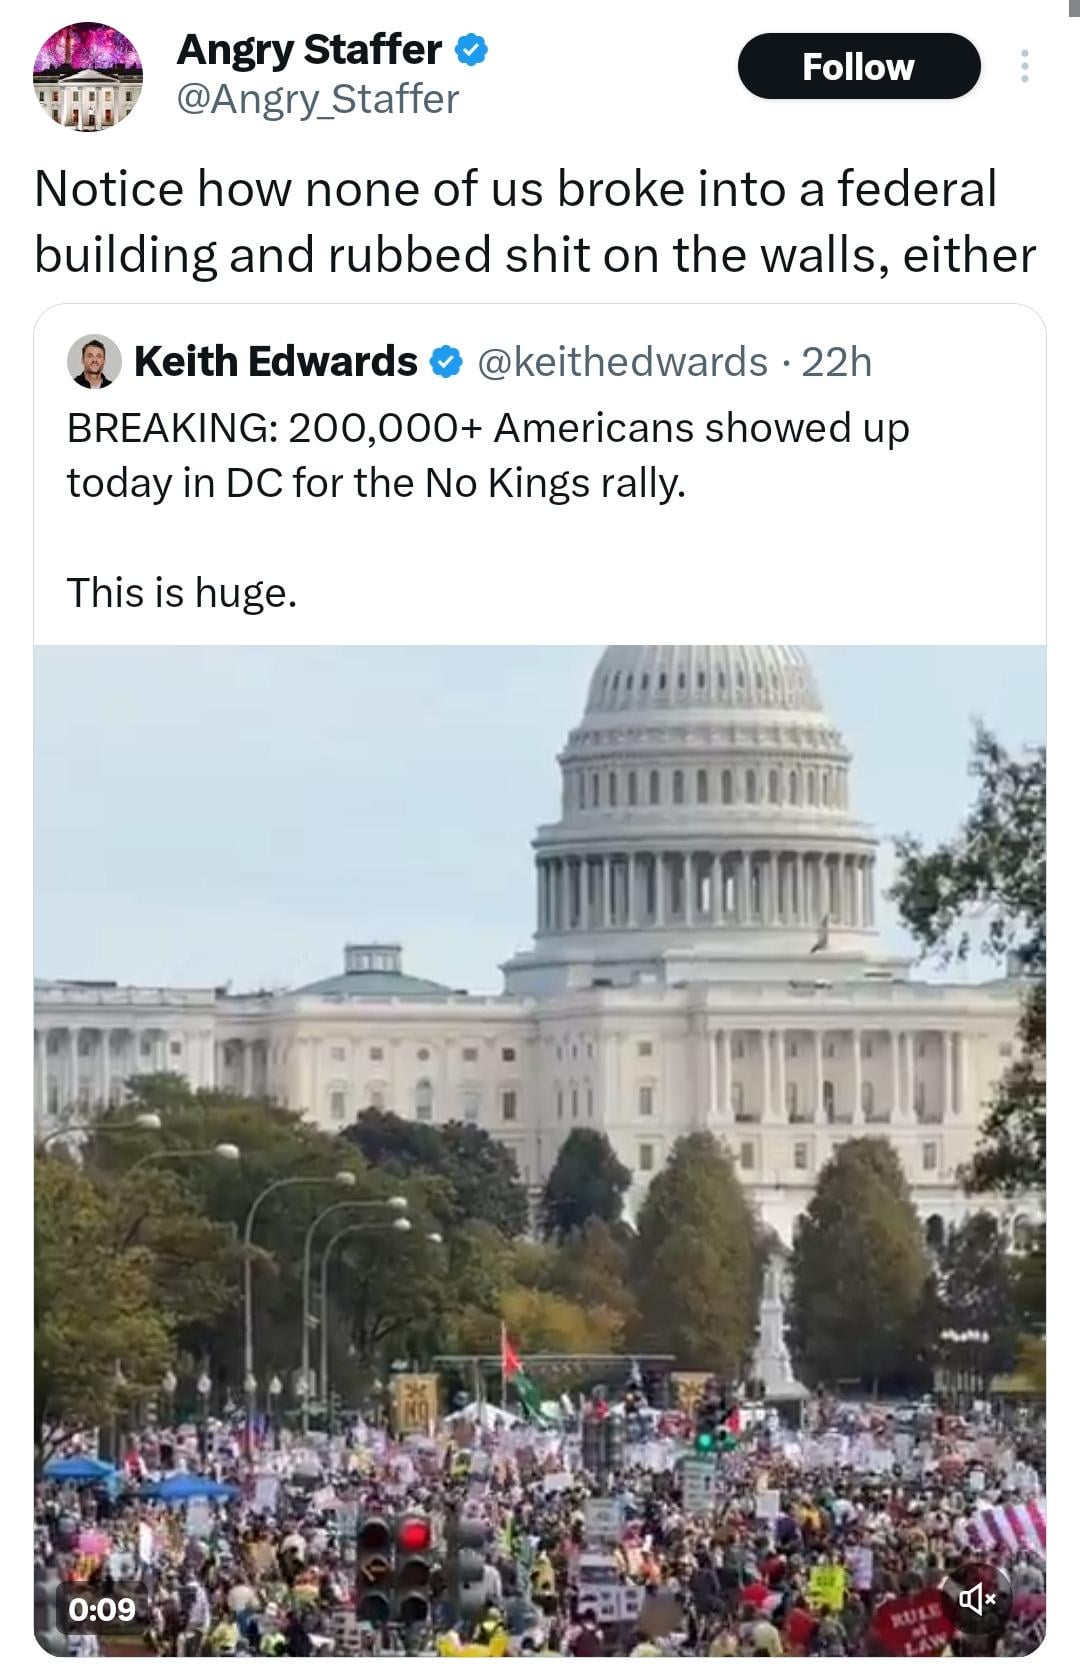
Task: Click Angry Staffer's blue verified badge
Action: click(x=471, y=49)
